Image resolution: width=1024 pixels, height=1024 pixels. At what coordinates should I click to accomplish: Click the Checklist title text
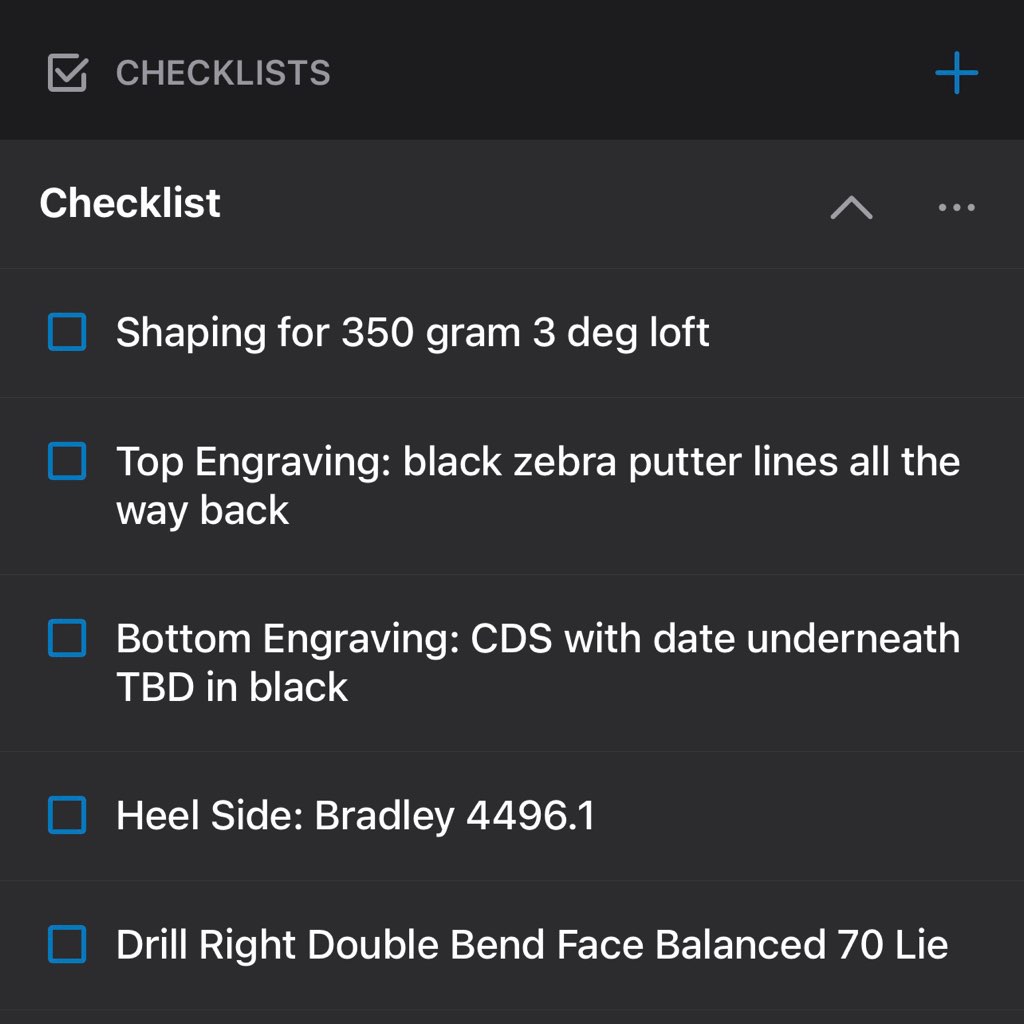[x=130, y=202]
